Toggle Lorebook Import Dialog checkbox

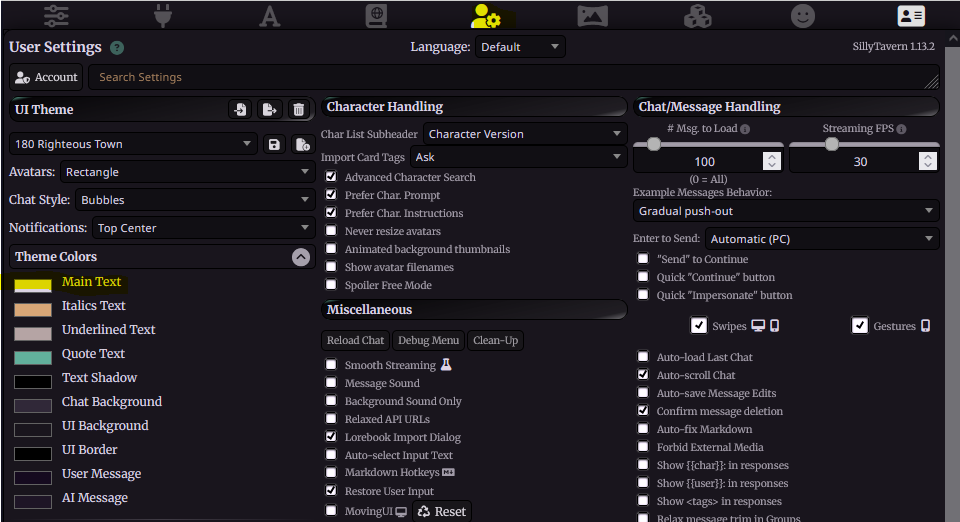tap(331, 437)
